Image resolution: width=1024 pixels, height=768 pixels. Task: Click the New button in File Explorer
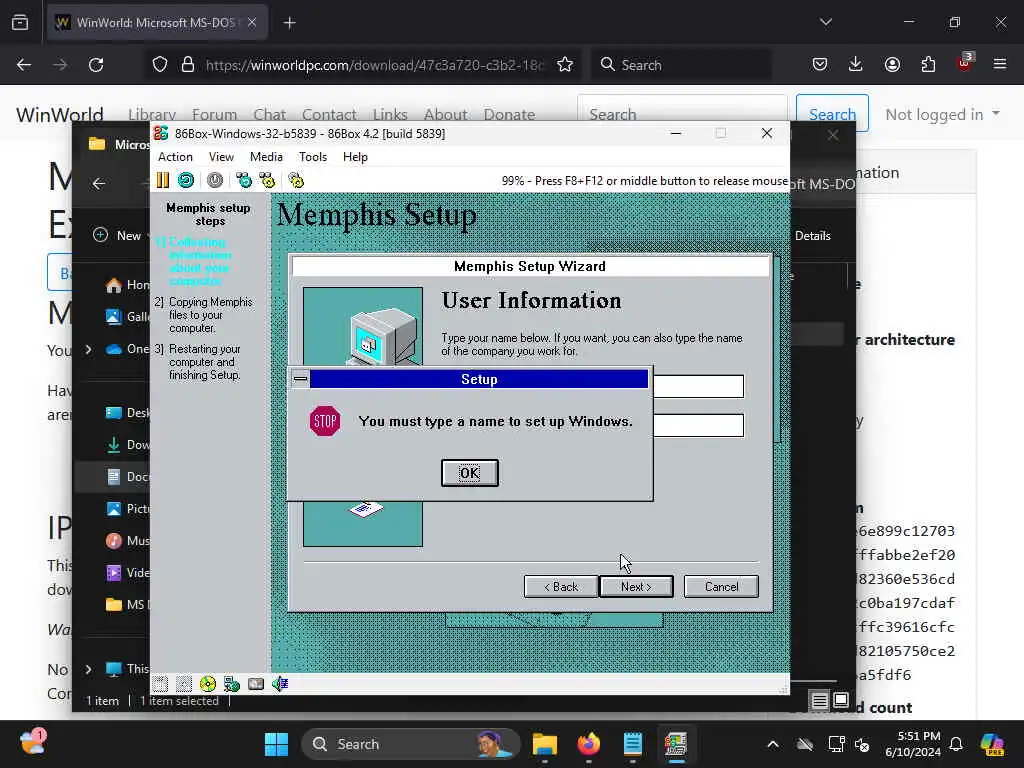click(117, 235)
